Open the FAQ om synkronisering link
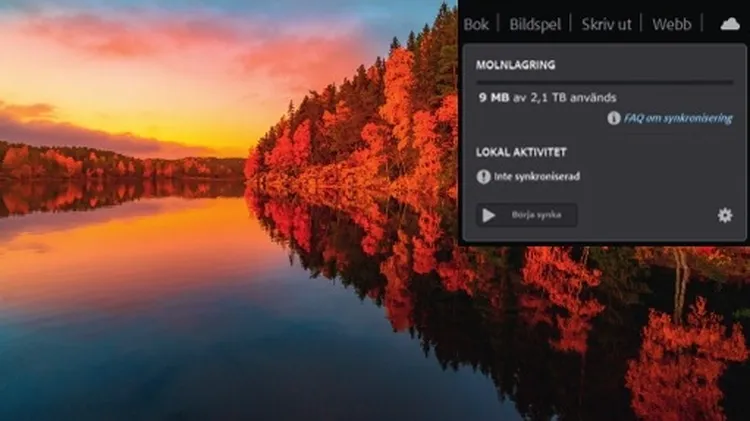The image size is (750, 421). coord(678,118)
